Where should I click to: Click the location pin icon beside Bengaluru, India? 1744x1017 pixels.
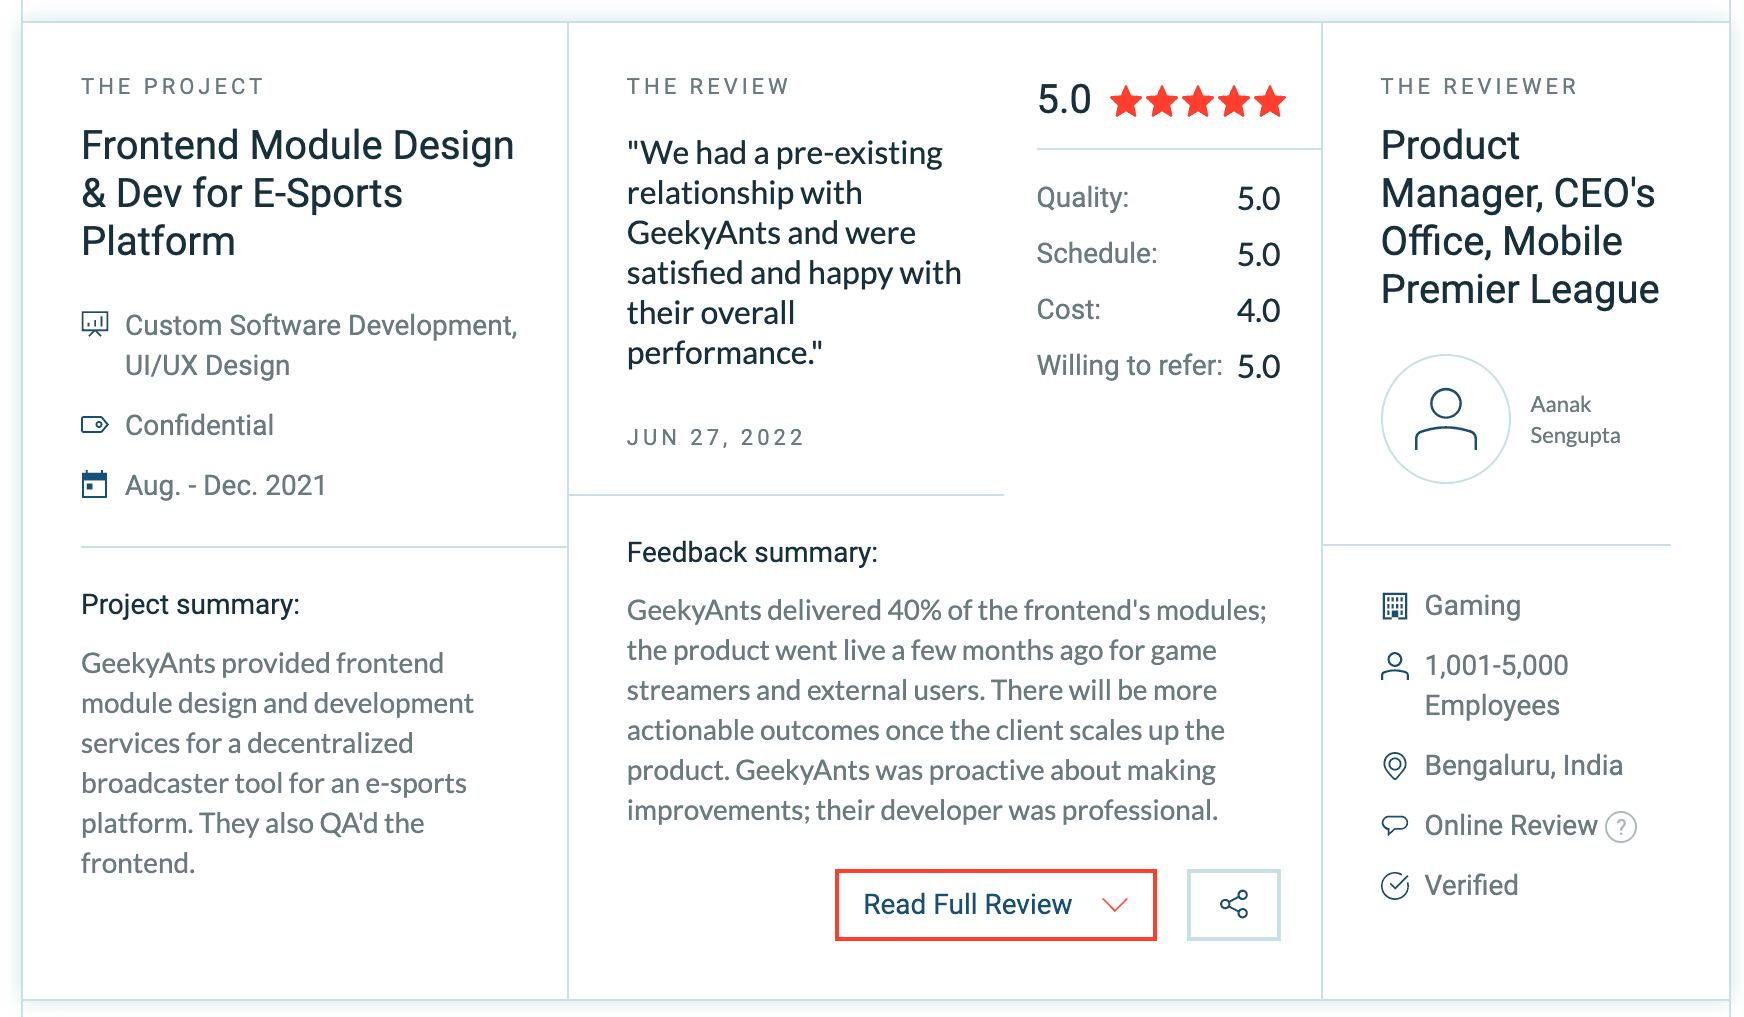(x=1394, y=766)
